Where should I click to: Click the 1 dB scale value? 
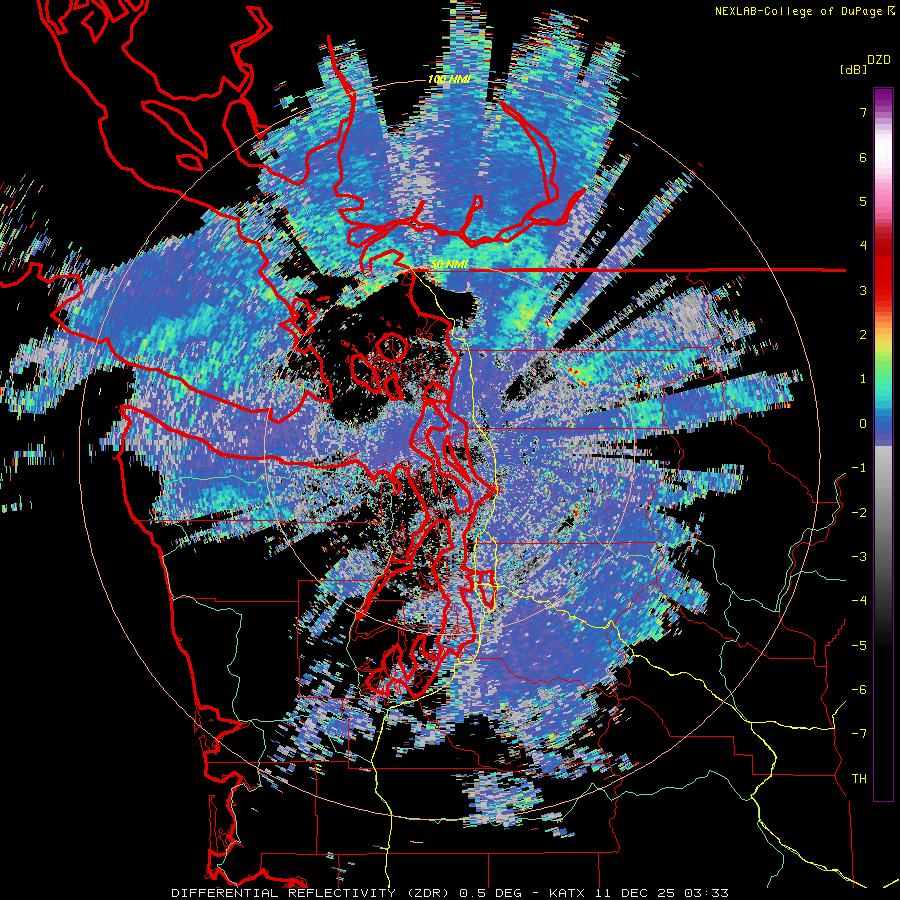(863, 379)
